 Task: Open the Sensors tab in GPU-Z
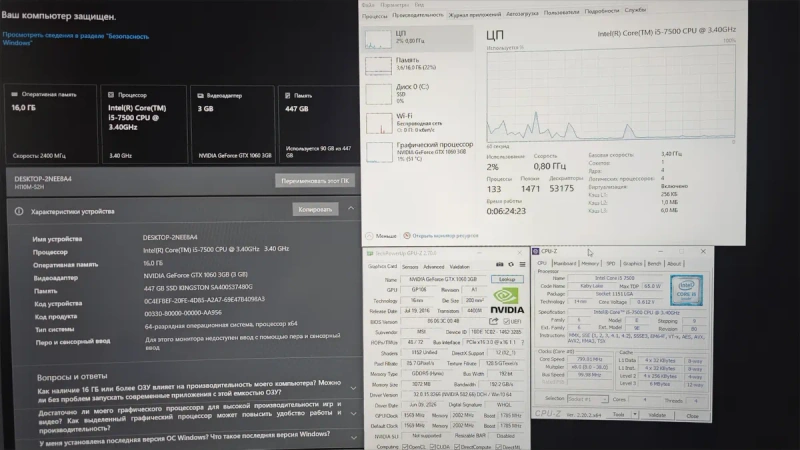[x=410, y=267]
